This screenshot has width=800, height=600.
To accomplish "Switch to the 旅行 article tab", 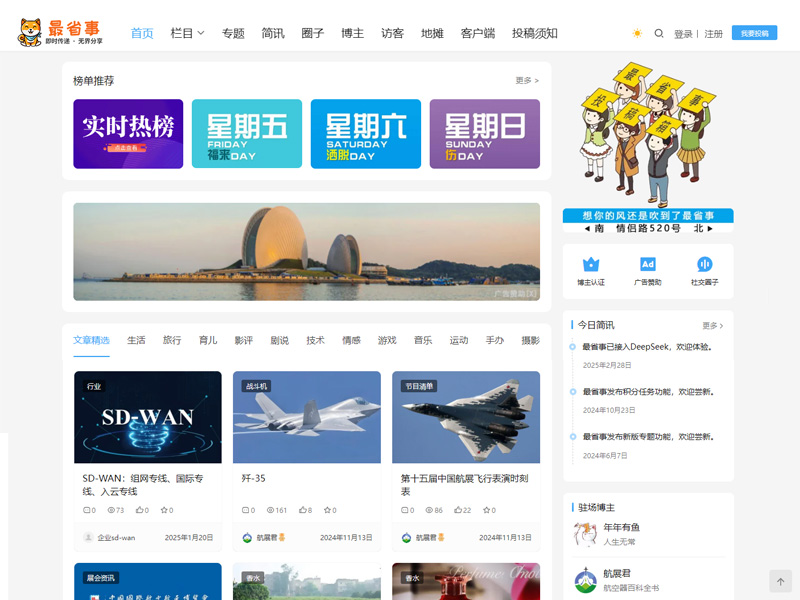I will point(172,341).
